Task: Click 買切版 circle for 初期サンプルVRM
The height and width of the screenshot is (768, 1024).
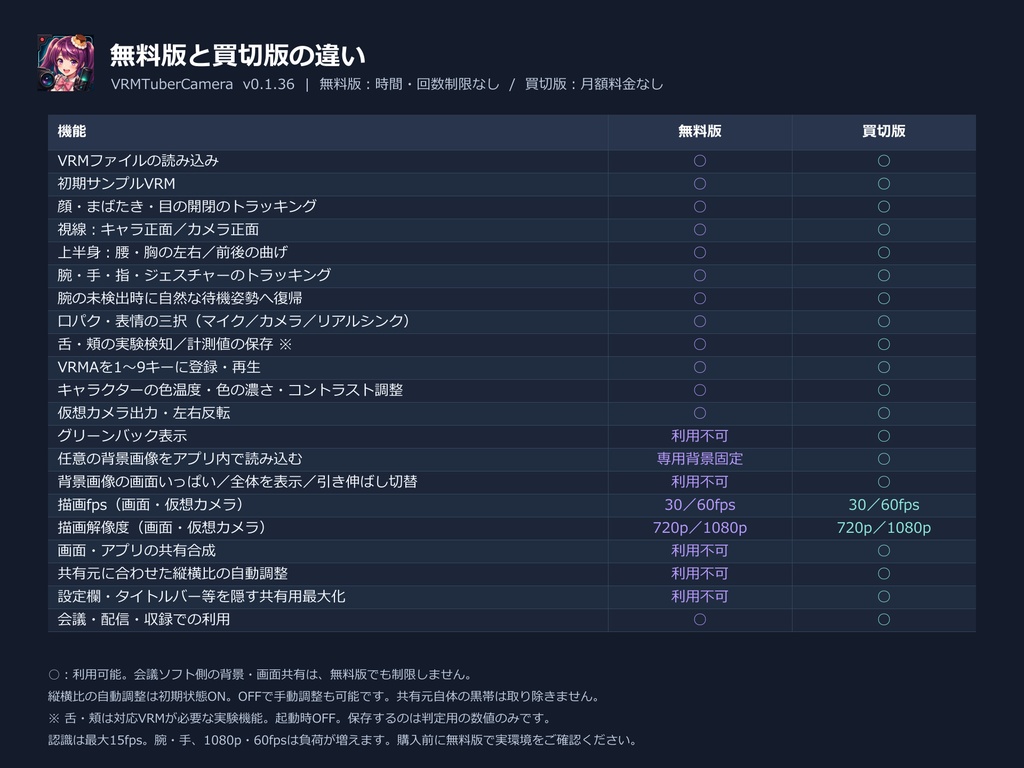Action: [x=884, y=184]
